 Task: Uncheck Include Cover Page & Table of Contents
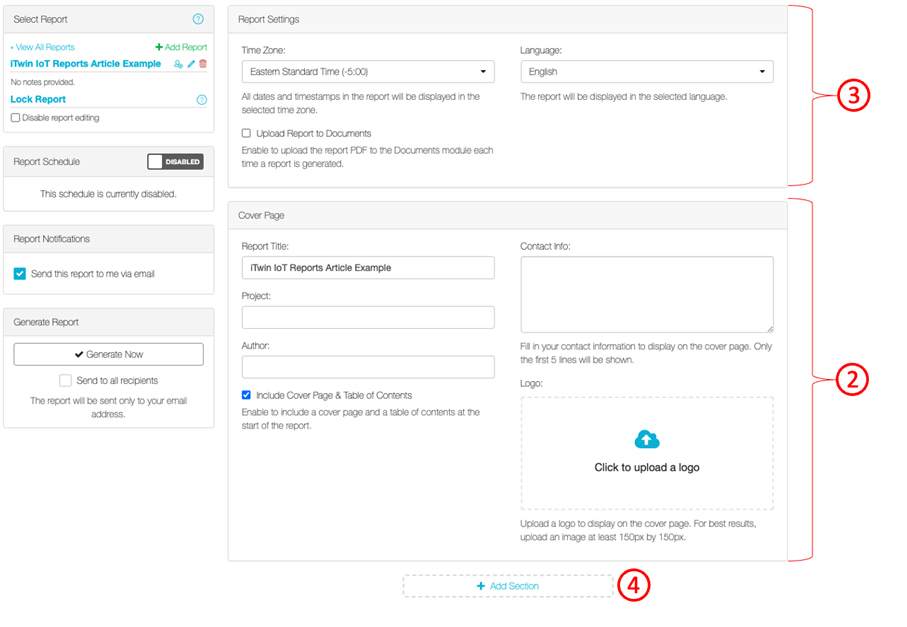(247, 395)
